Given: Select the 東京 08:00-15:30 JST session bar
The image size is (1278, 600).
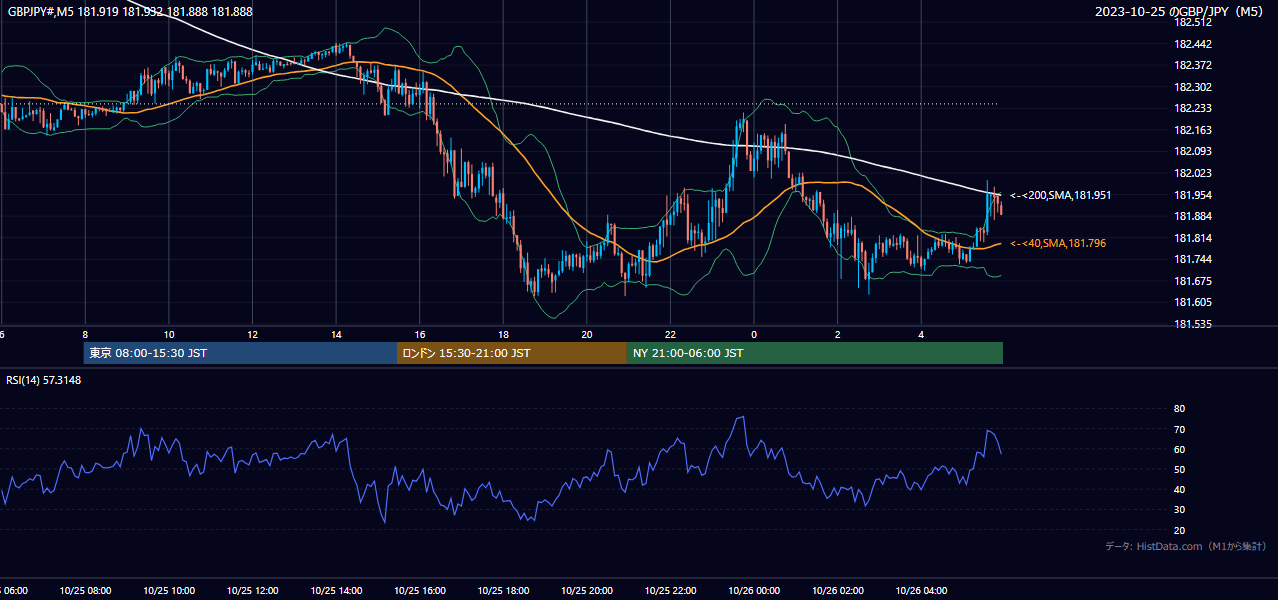Looking at the screenshot, I should pyautogui.click(x=240, y=353).
